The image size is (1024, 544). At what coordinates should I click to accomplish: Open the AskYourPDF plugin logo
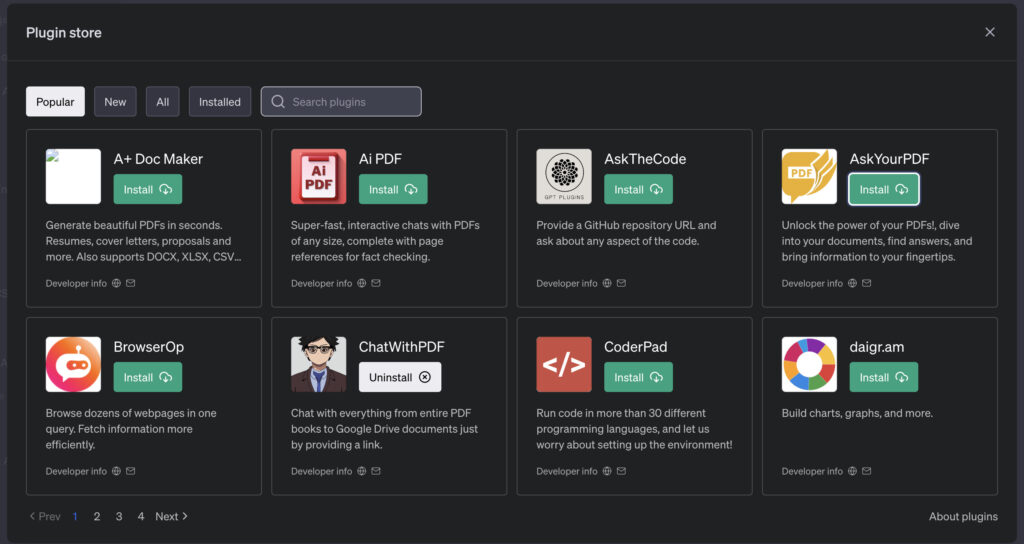(x=809, y=176)
